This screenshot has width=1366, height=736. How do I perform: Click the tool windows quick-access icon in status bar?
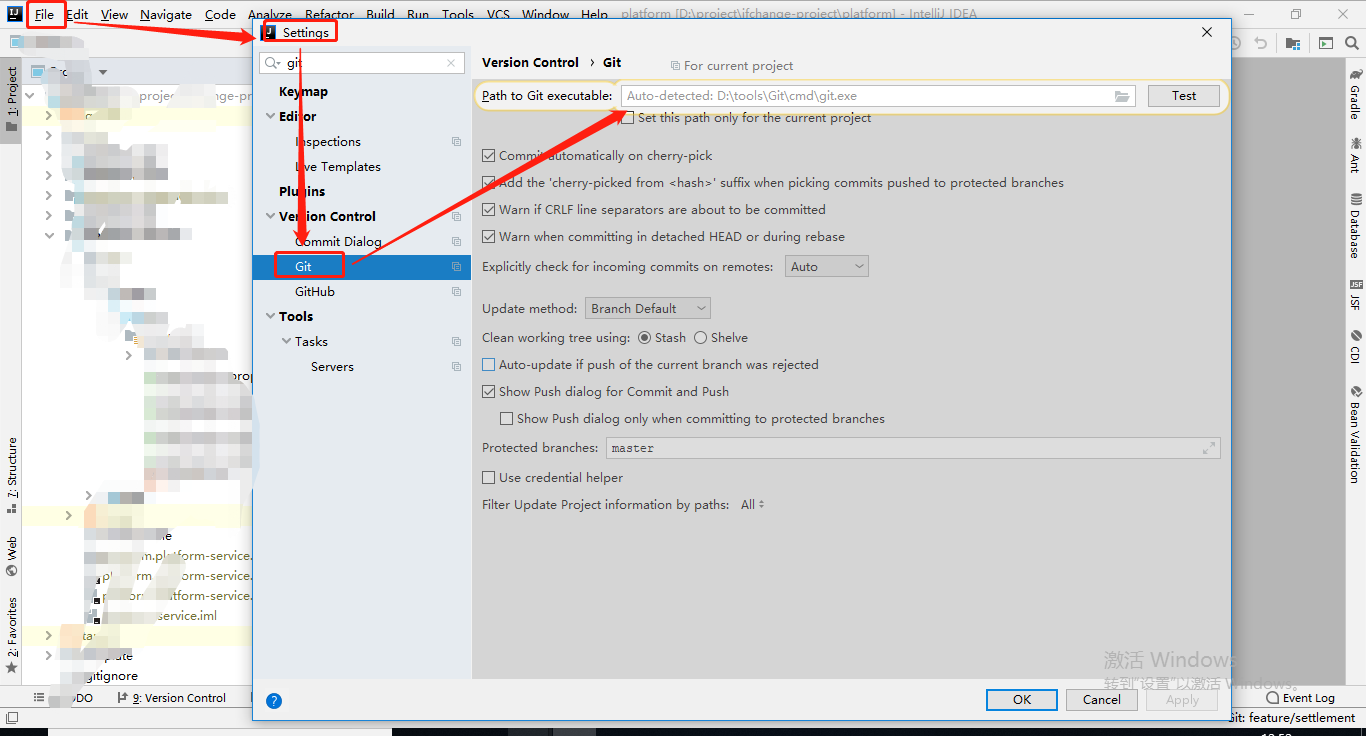click(x=11, y=718)
